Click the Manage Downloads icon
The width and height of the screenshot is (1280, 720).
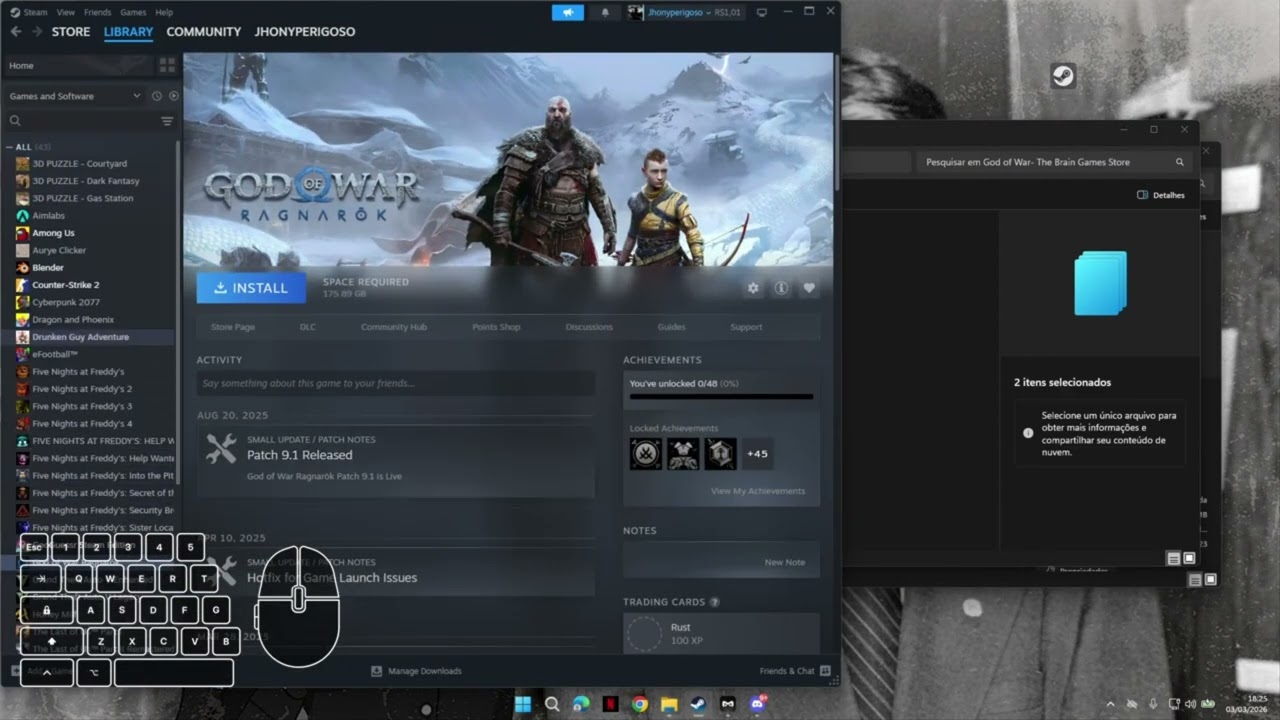point(376,671)
